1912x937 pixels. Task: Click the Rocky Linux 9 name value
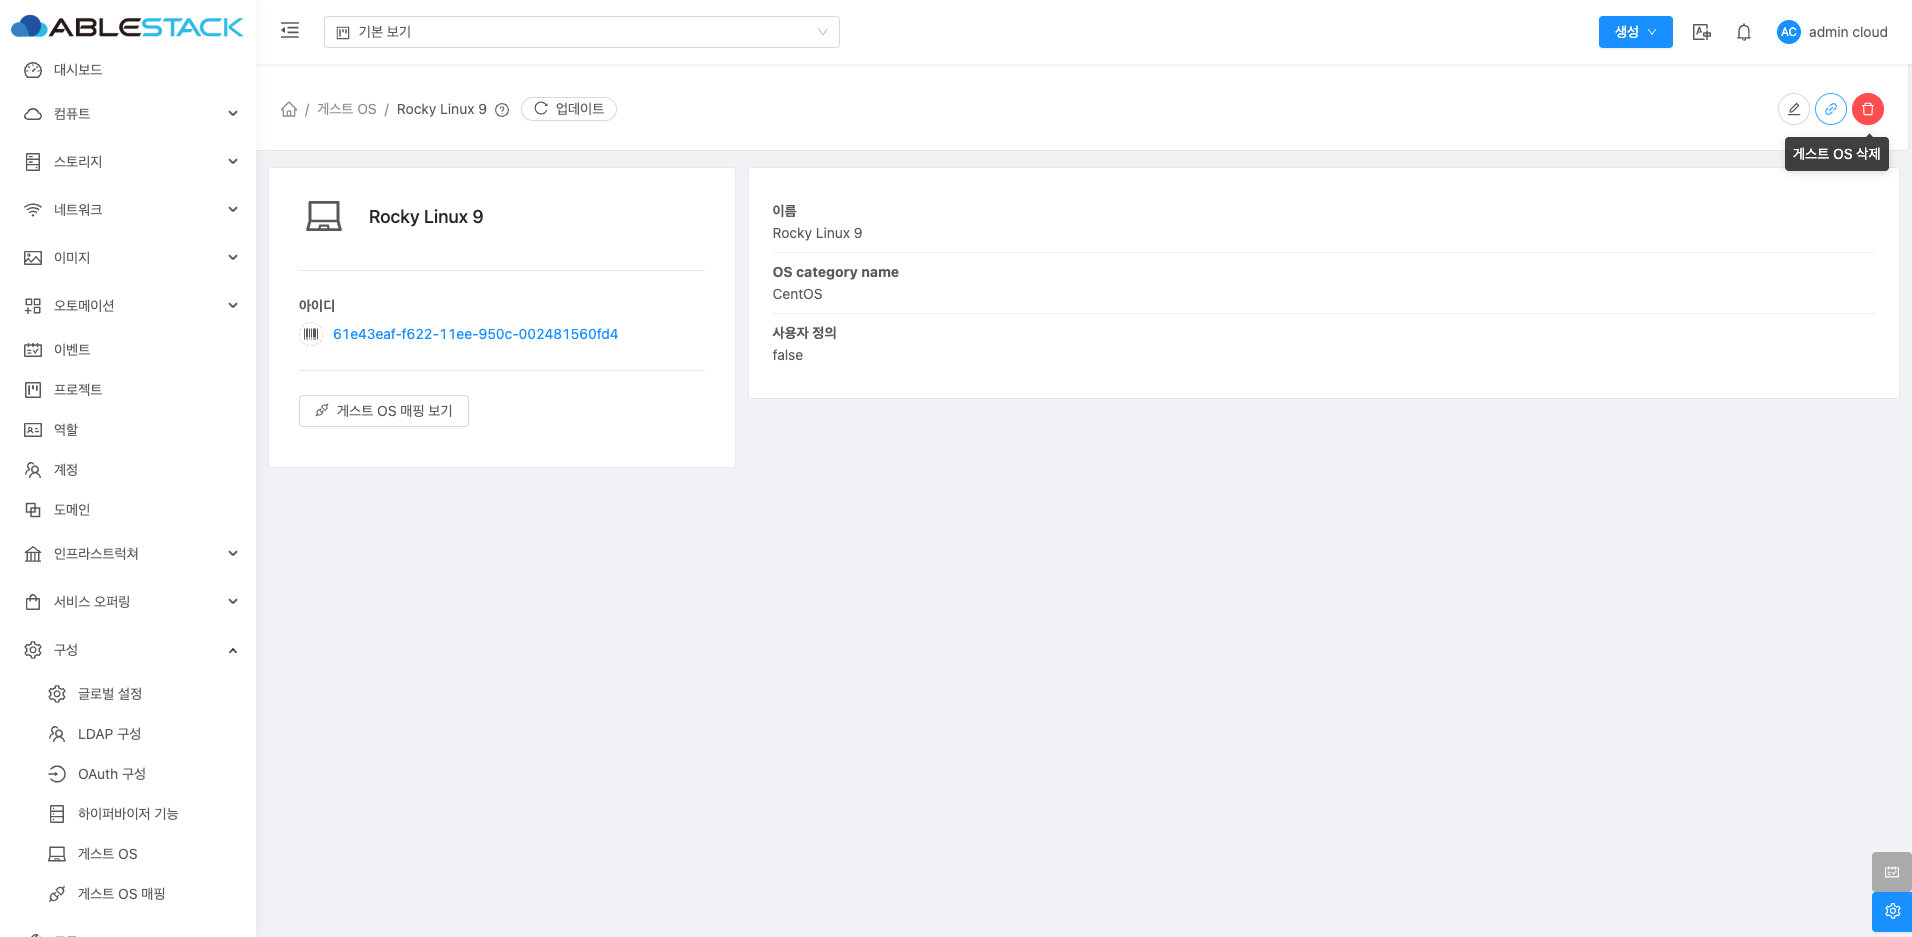[x=817, y=233]
